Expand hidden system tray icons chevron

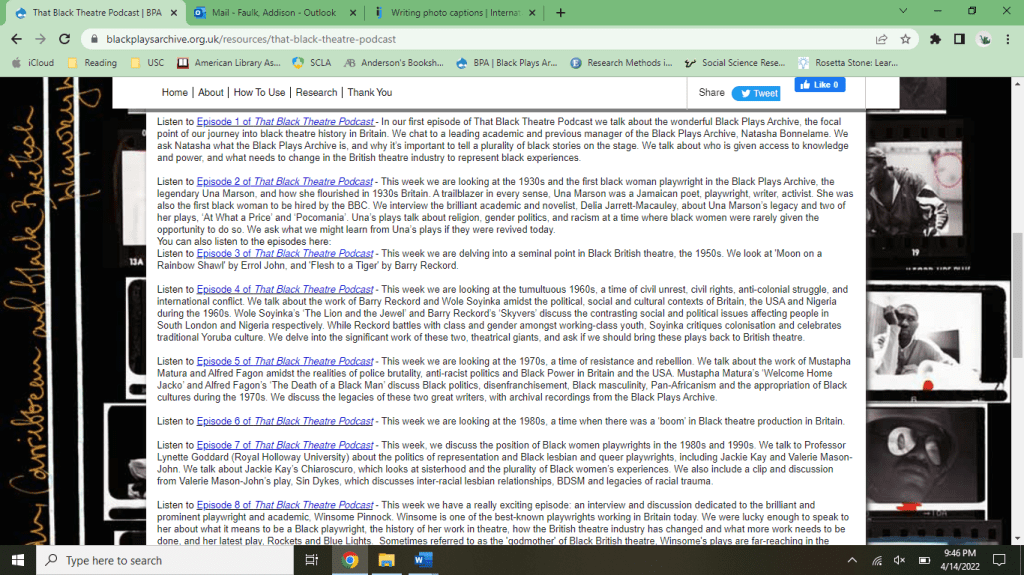[853, 560]
